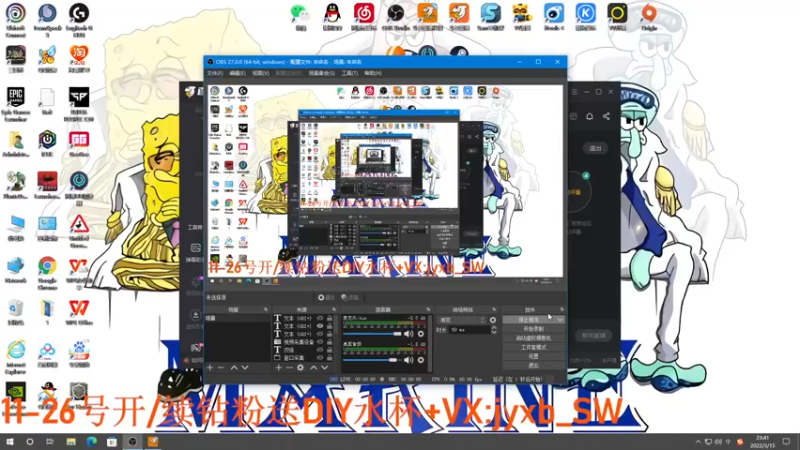This screenshot has height=450, width=800.
Task: Open the Origin desktop icon
Action: [x=649, y=17]
